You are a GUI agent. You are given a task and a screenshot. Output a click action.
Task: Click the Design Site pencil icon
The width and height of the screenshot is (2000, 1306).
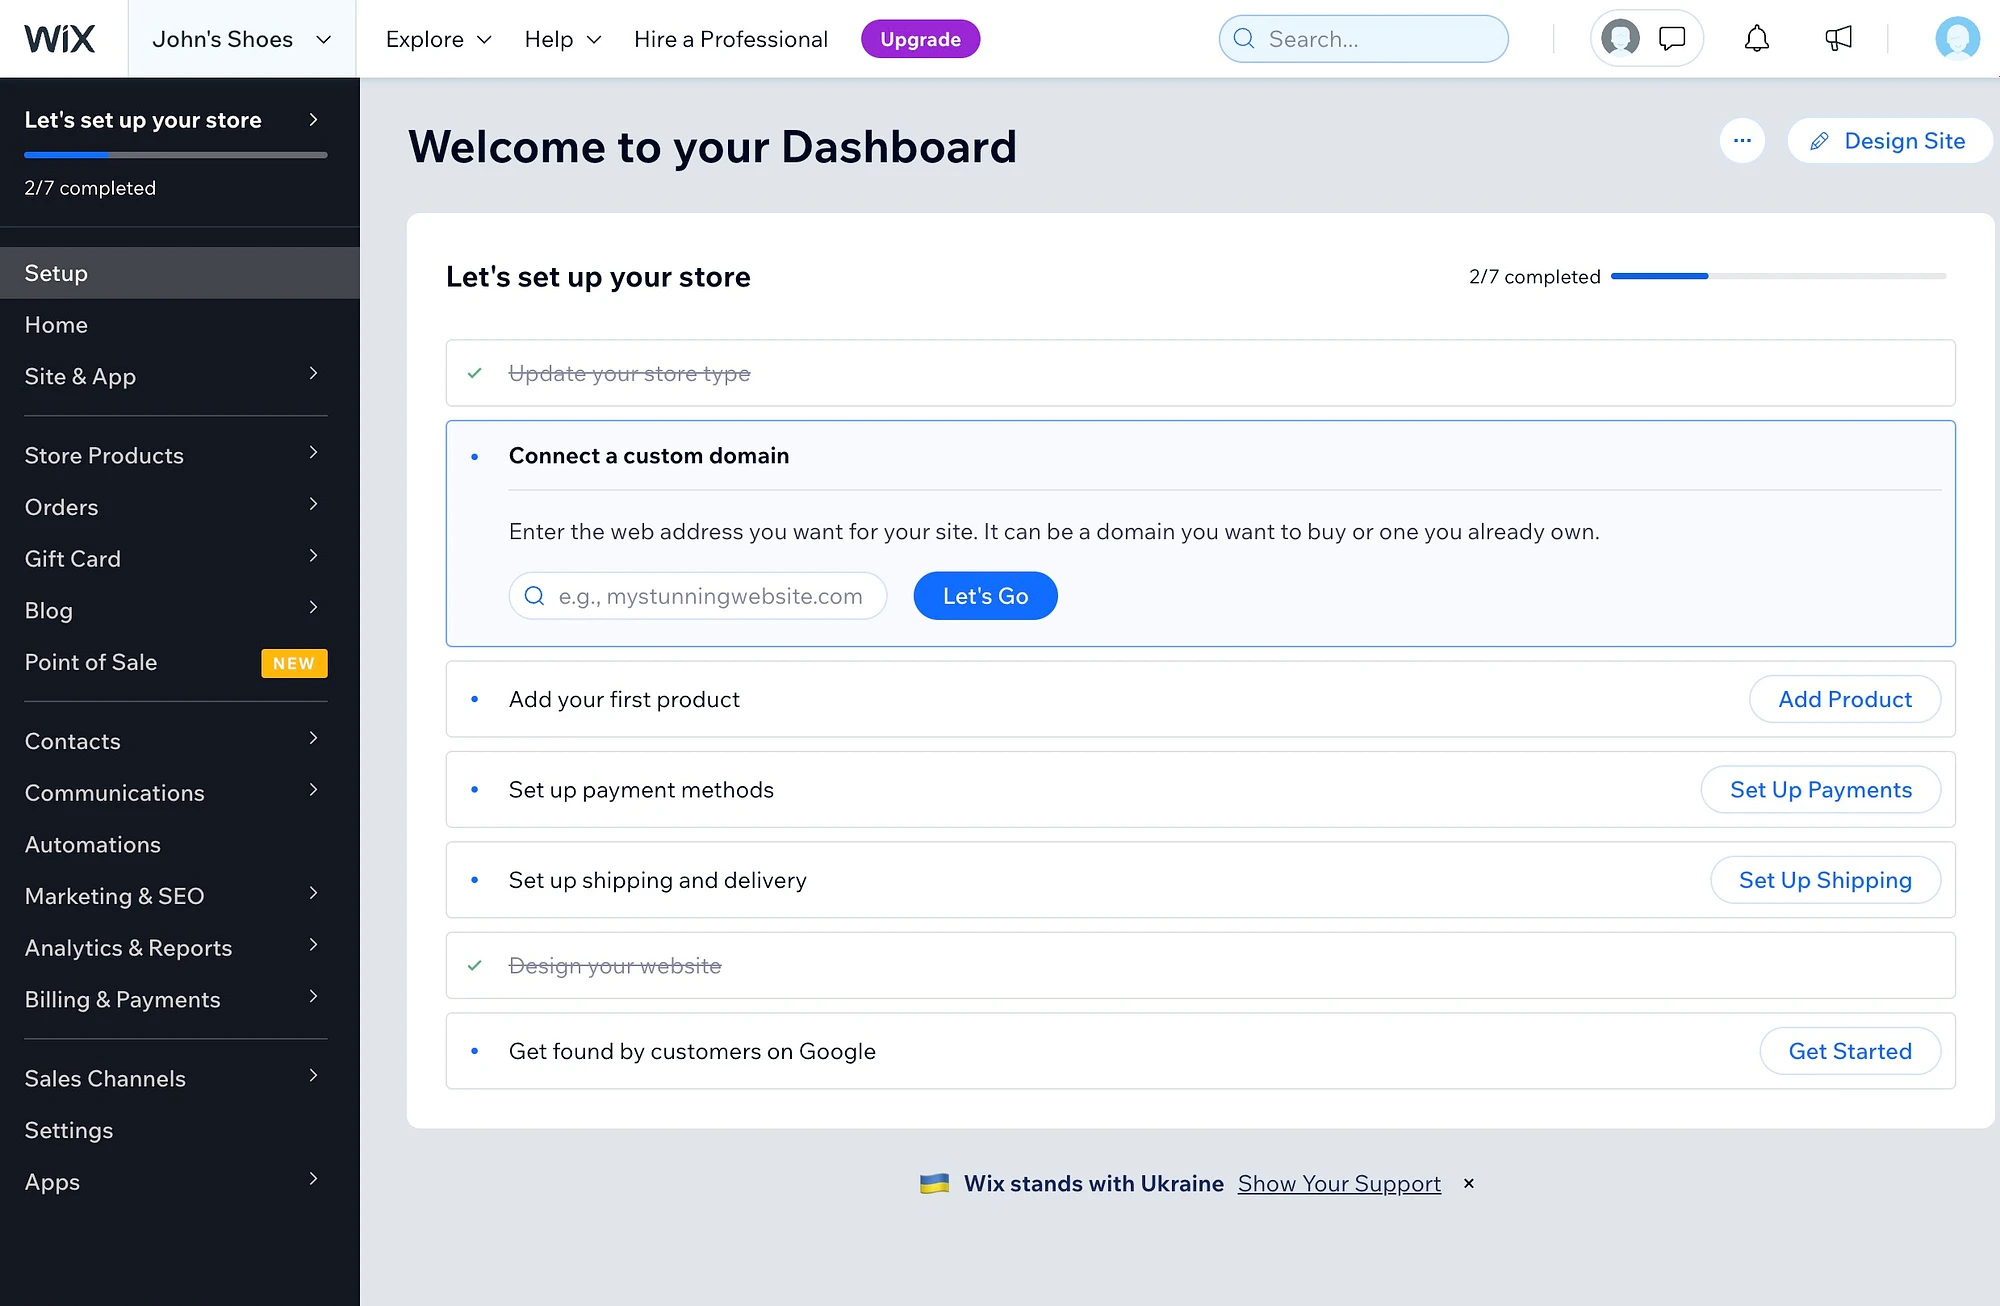(x=1819, y=140)
